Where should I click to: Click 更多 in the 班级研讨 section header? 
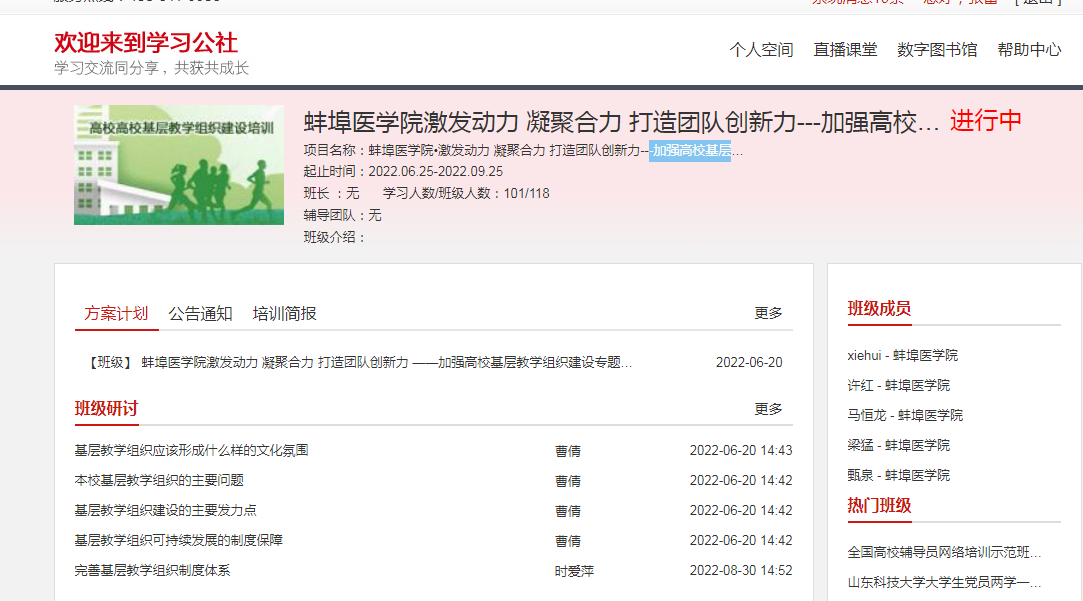(768, 409)
